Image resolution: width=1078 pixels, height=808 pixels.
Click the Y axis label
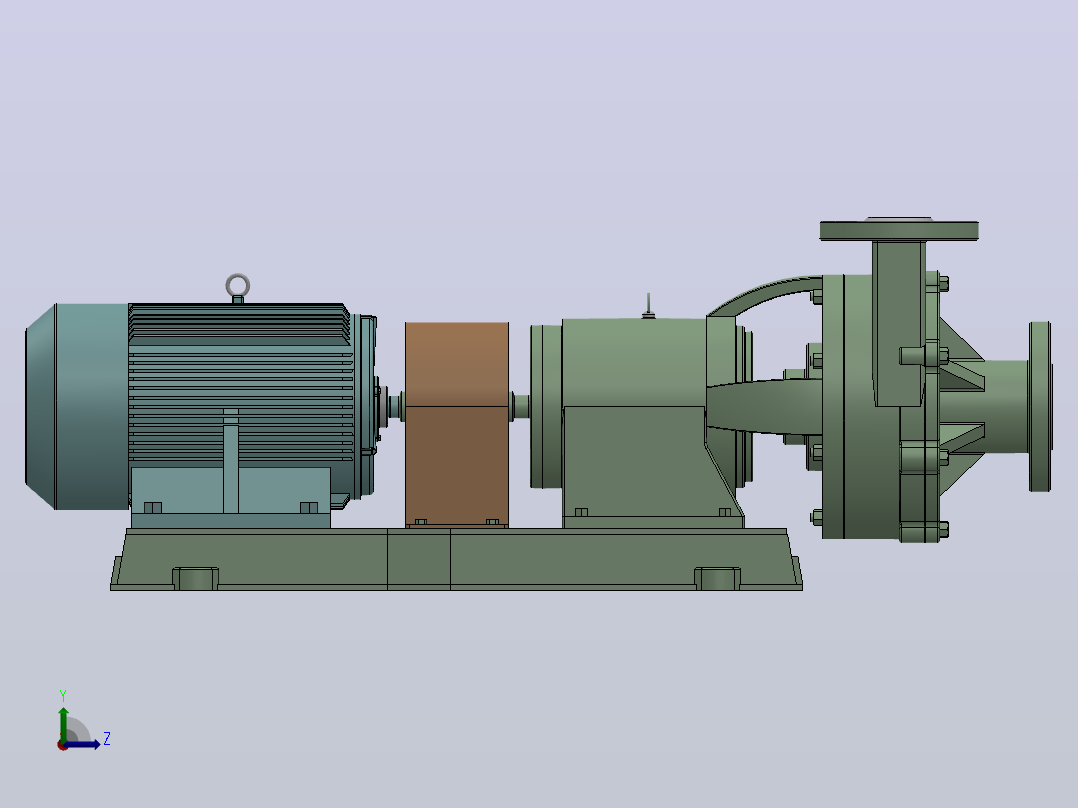click(63, 695)
